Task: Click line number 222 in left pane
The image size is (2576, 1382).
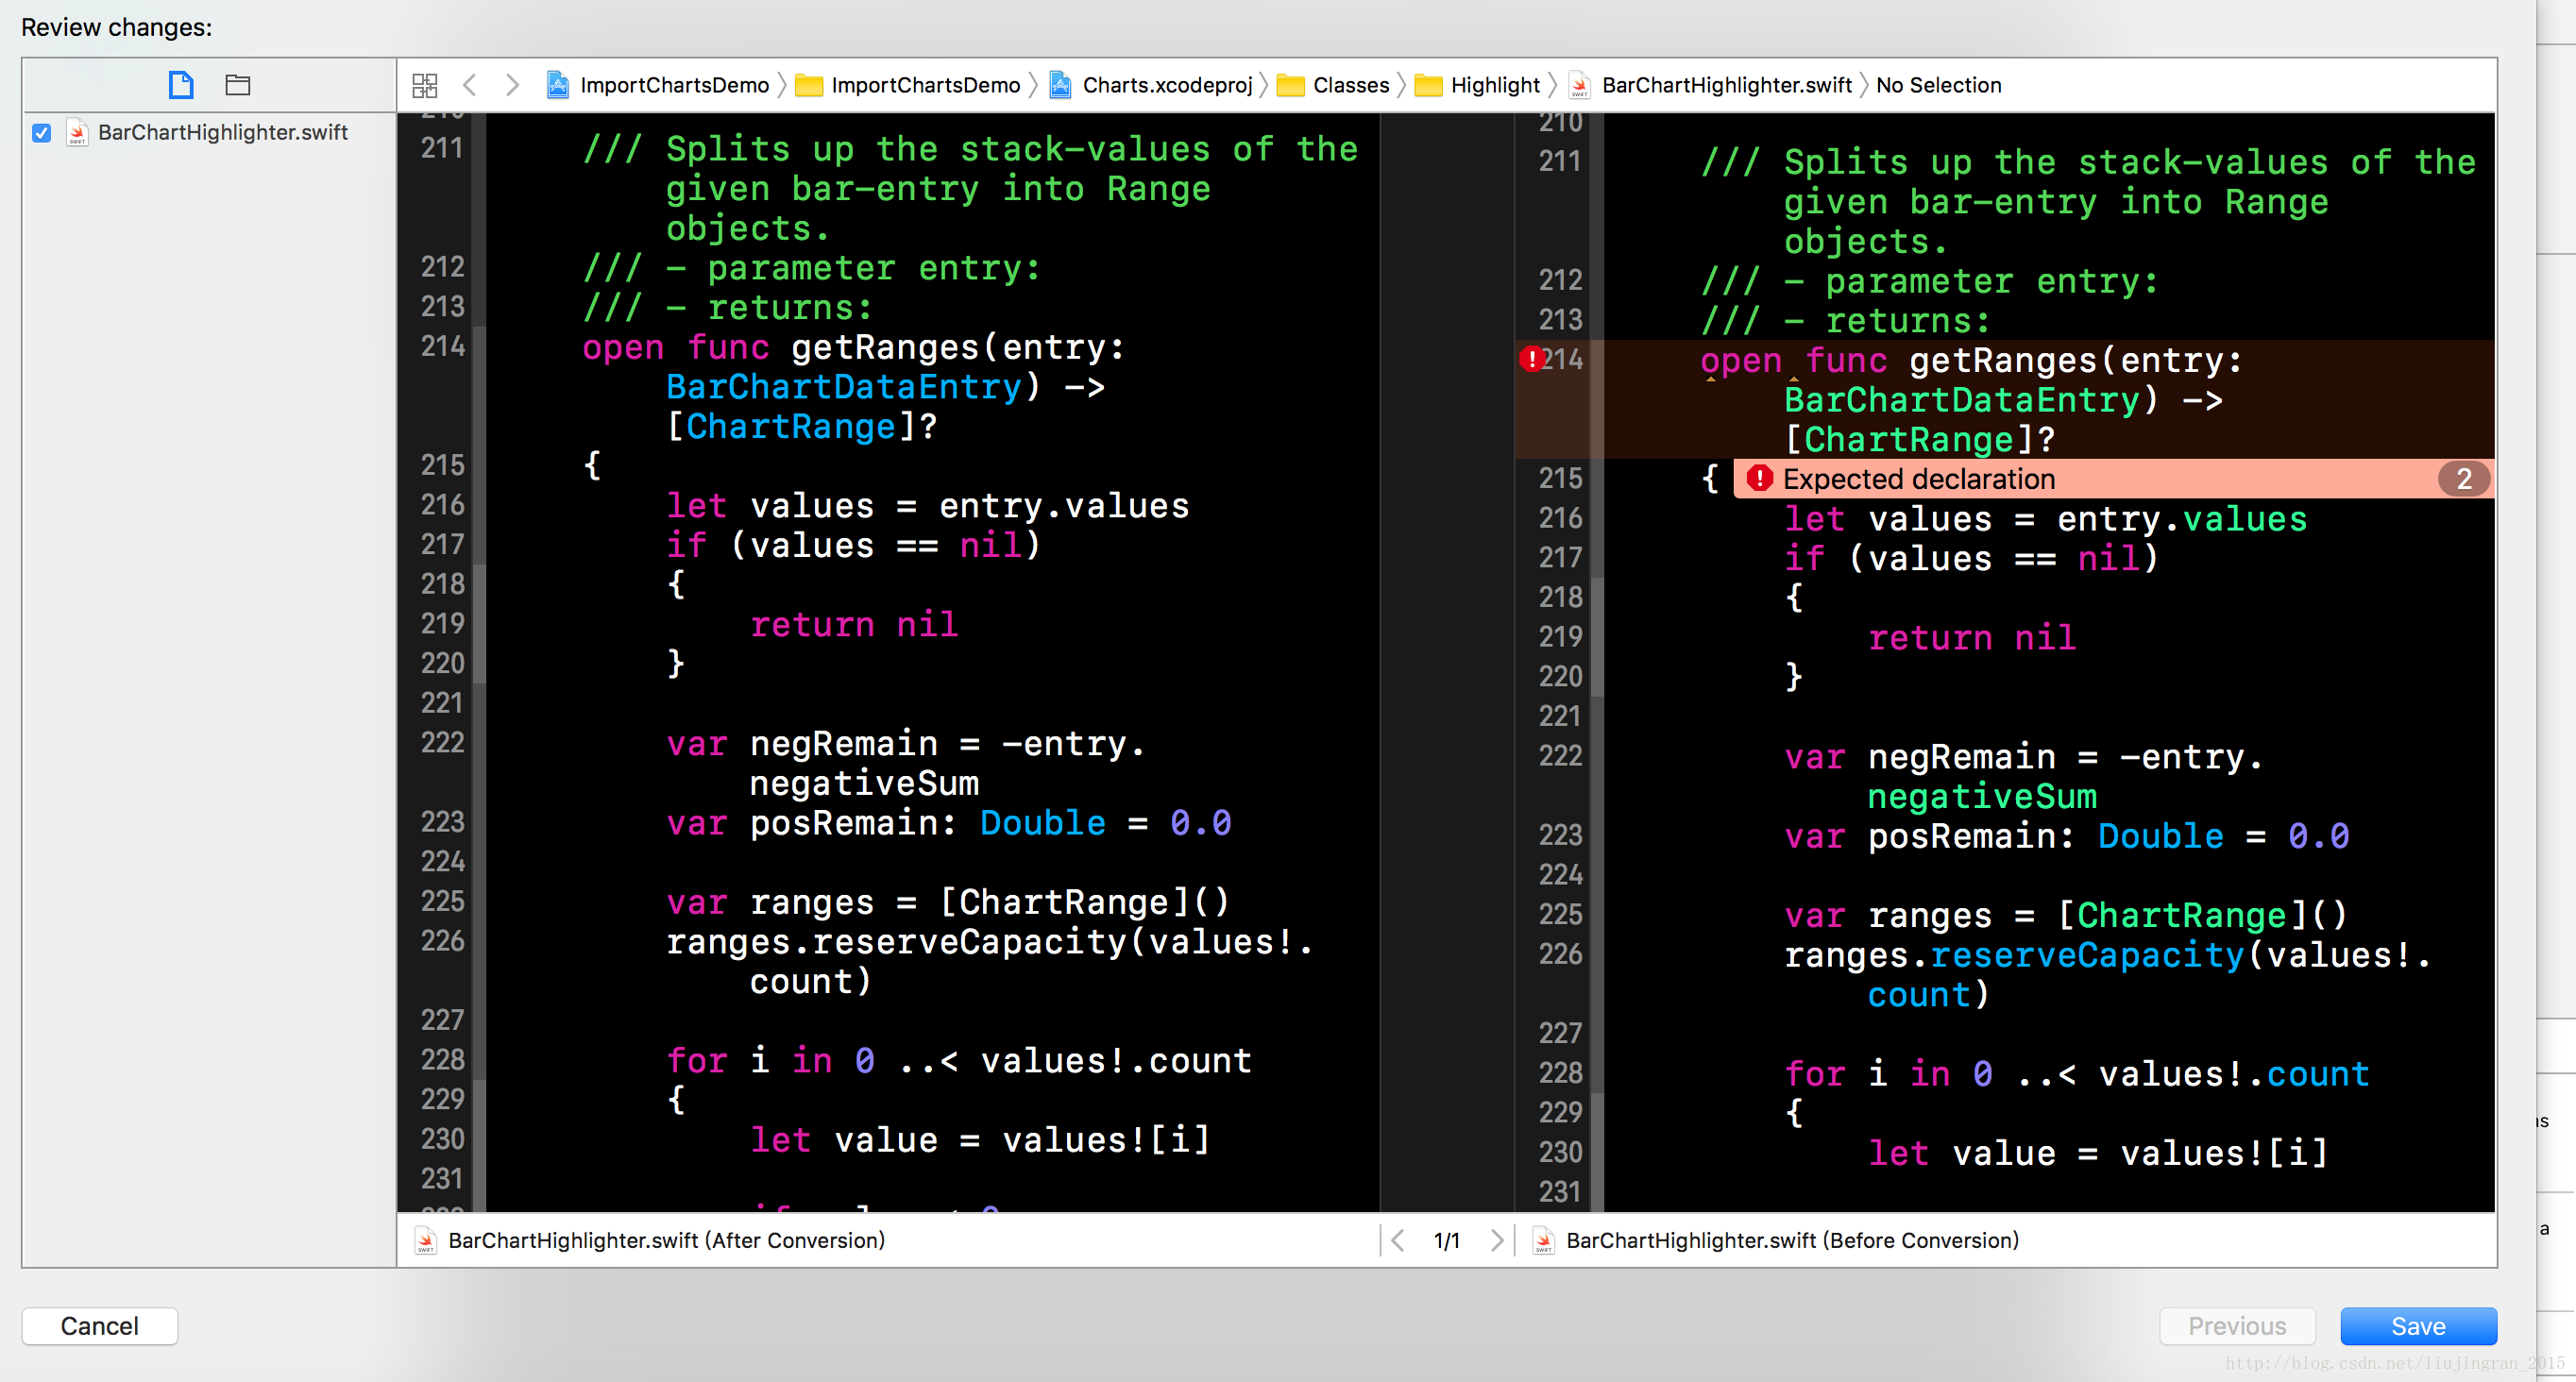Action: (442, 742)
